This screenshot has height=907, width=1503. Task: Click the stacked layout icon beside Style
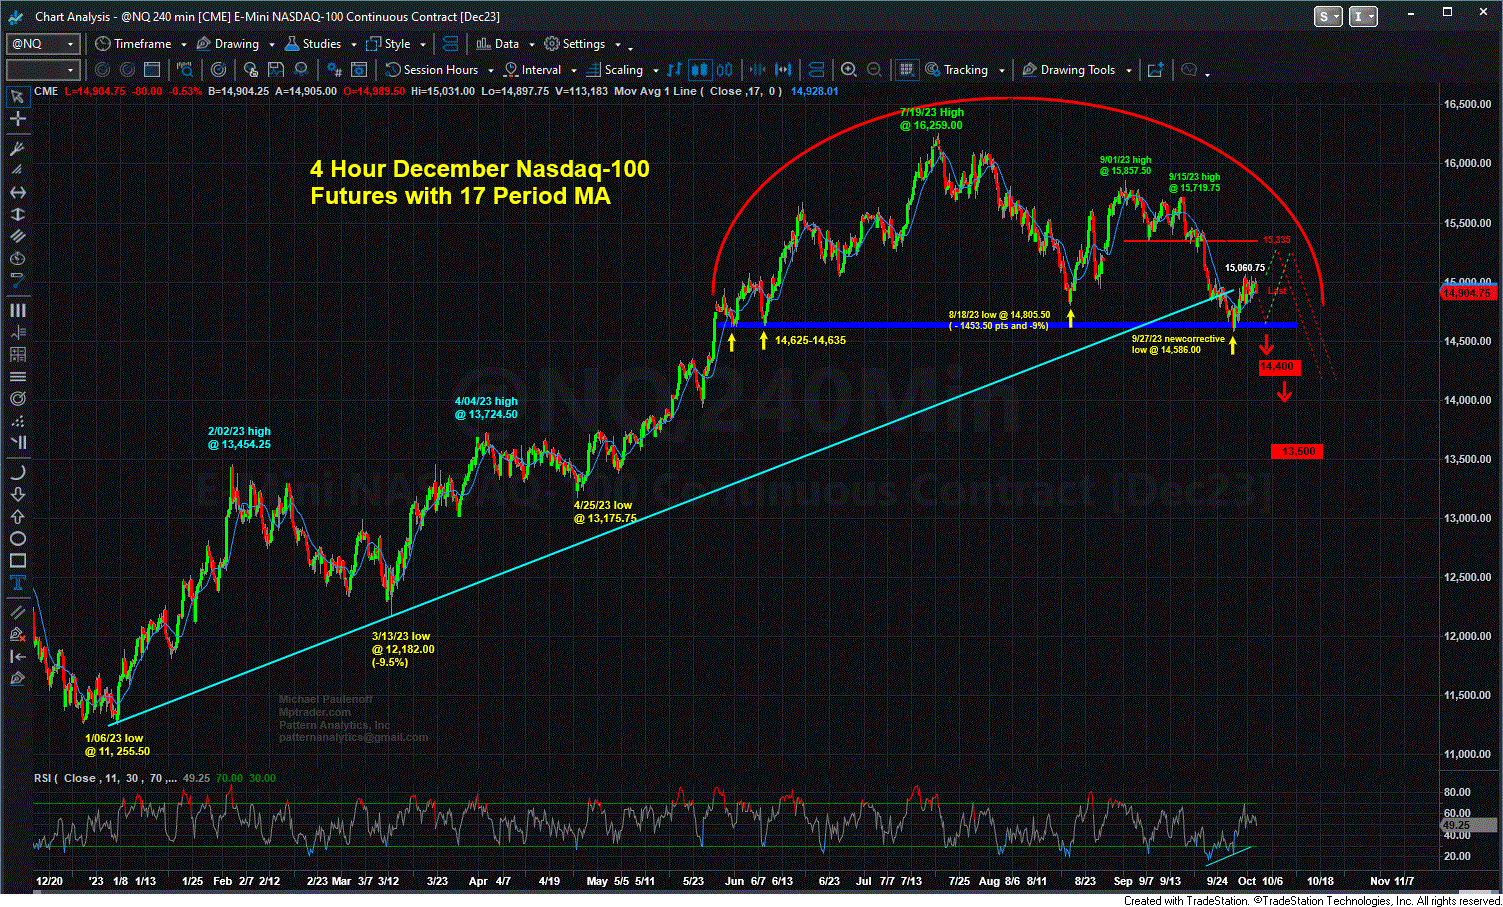450,44
